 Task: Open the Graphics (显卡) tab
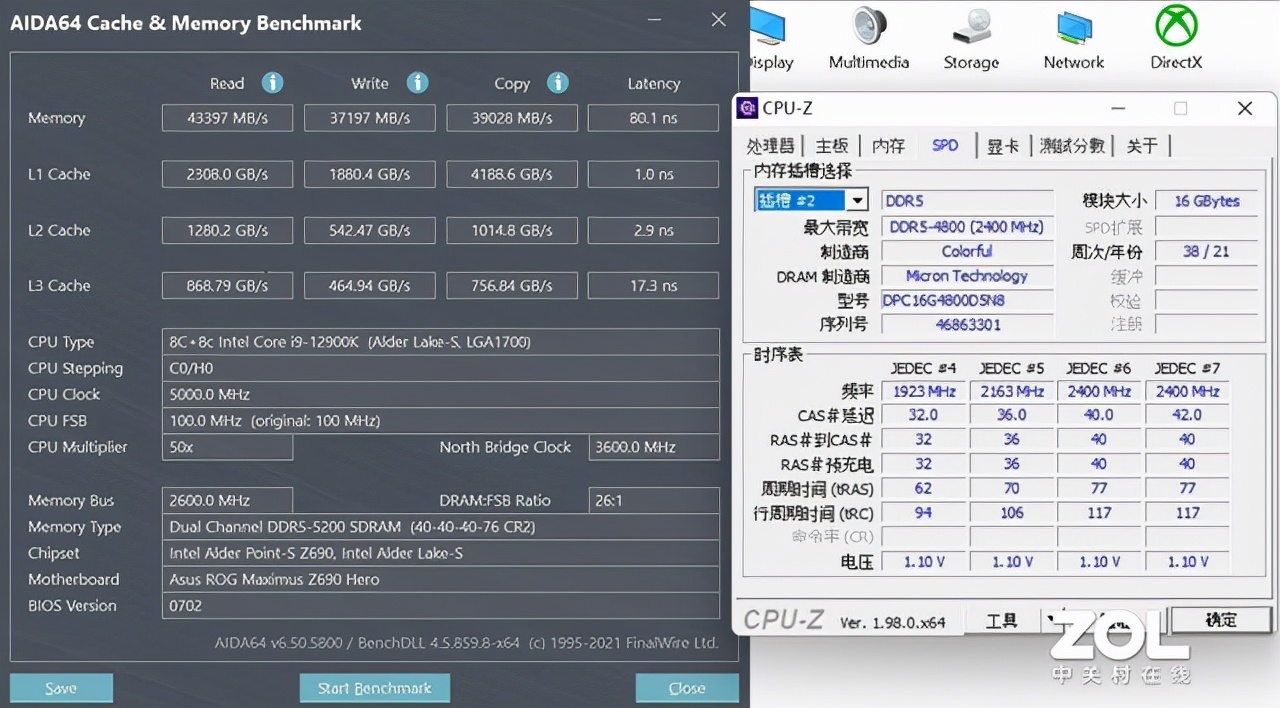[x=1002, y=145]
